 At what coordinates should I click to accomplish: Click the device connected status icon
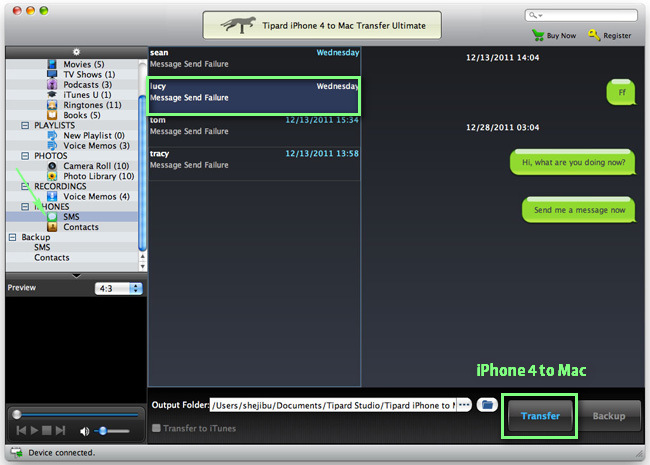pos(17,452)
